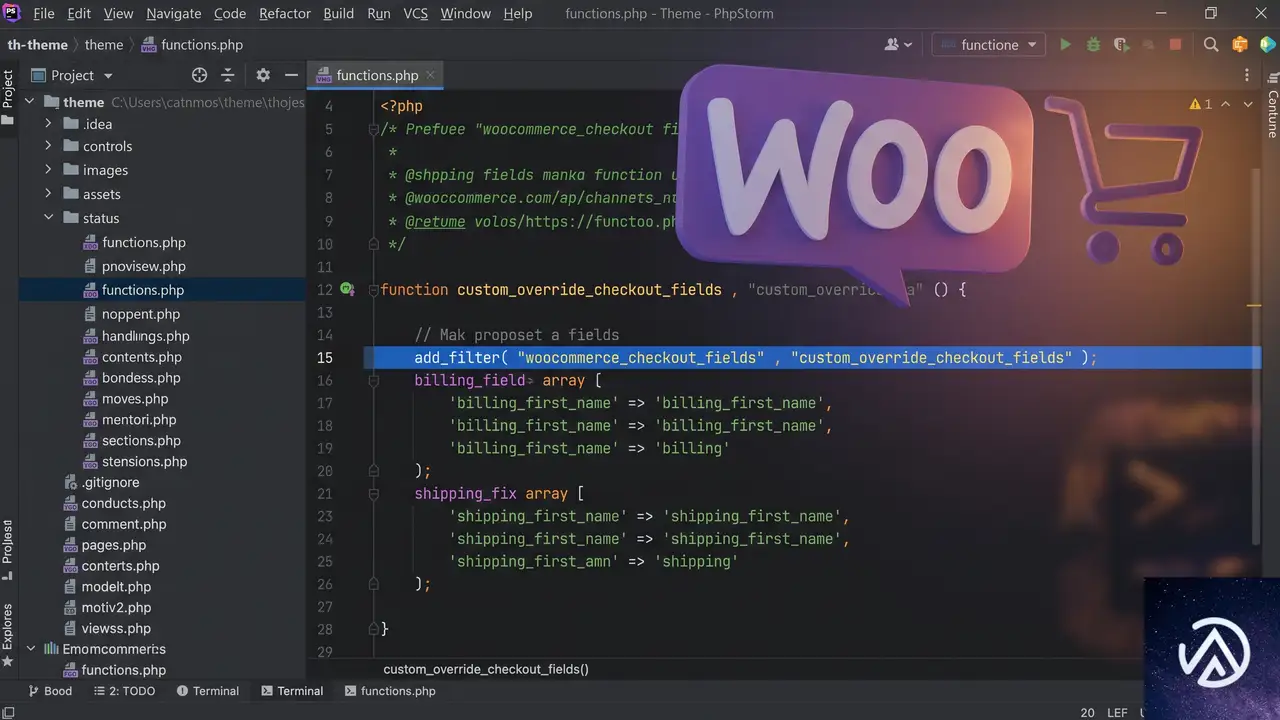1280x720 pixels.
Task: Expand the .idea folder
Action: [48, 124]
